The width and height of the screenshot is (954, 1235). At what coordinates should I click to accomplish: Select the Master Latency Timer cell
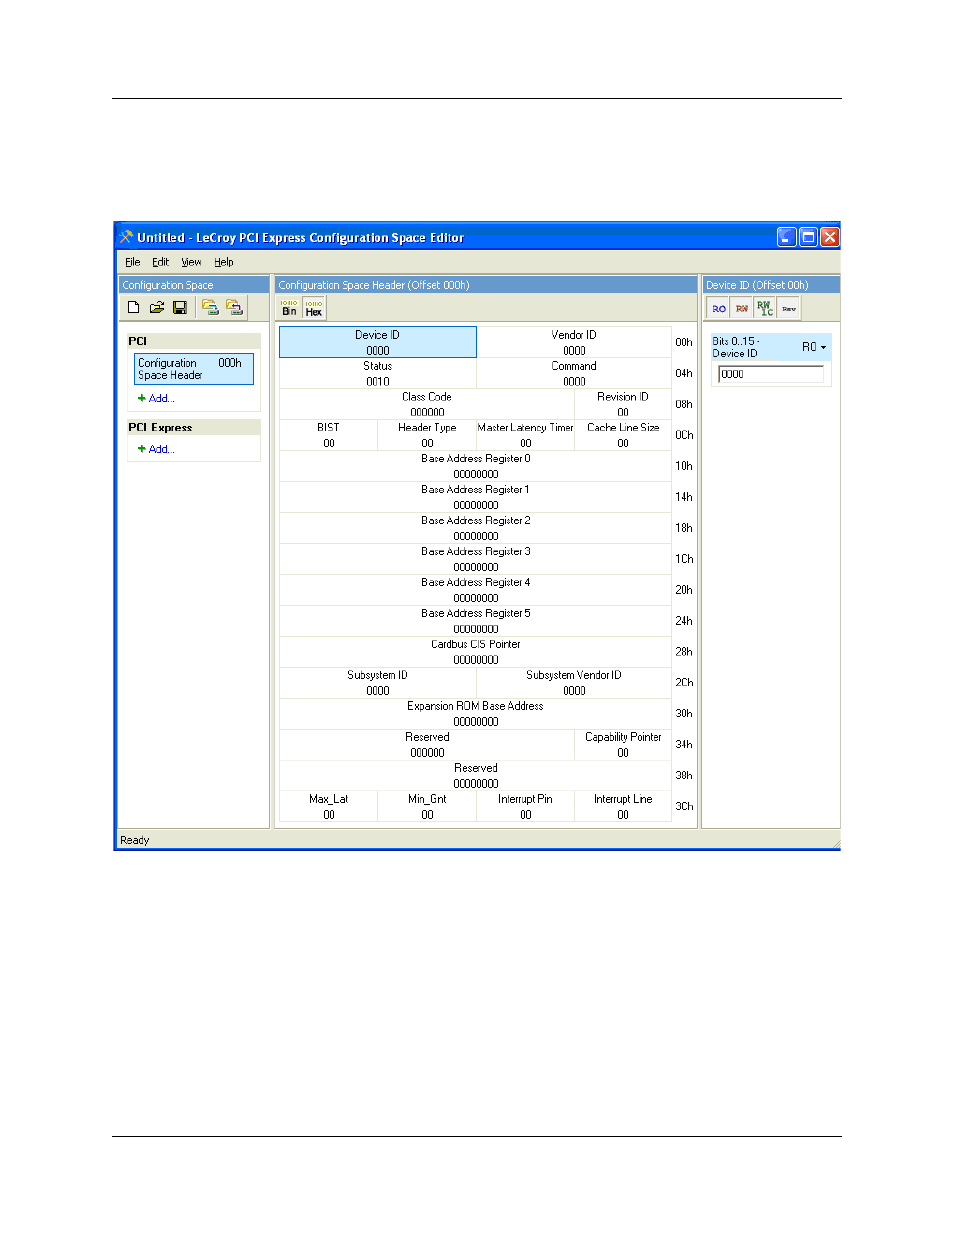[525, 435]
